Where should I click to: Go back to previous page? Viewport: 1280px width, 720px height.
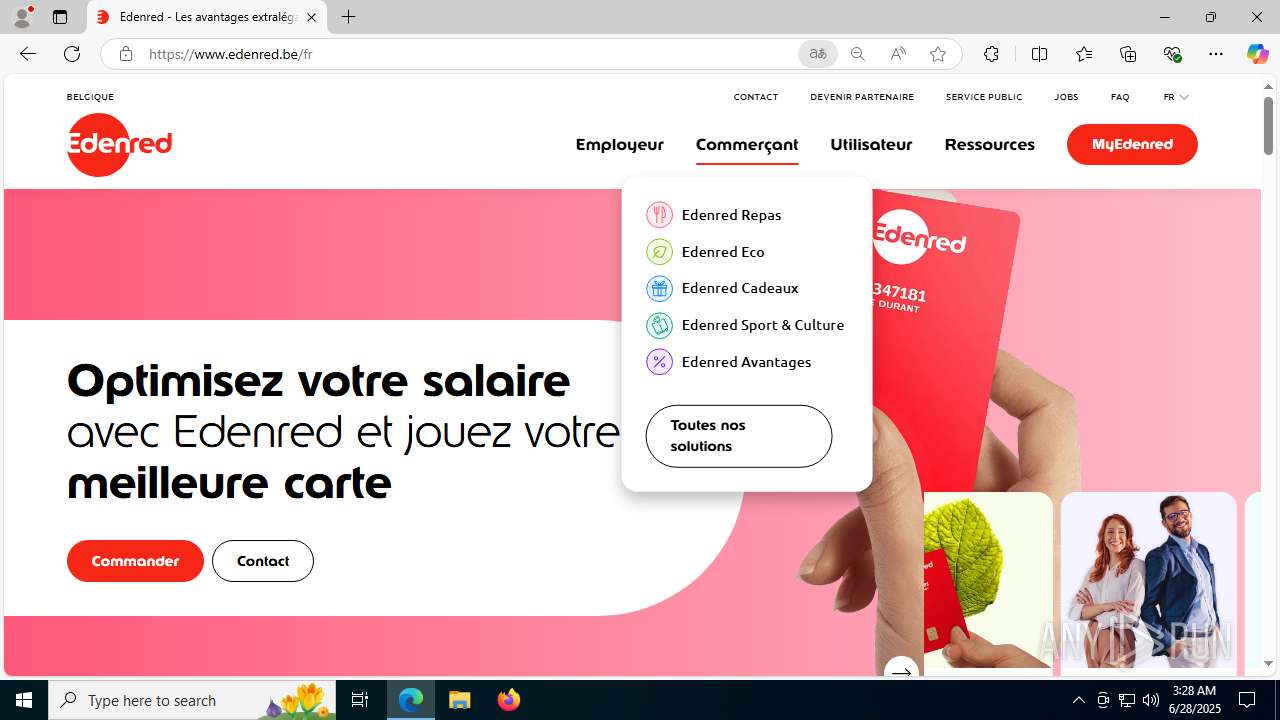(27, 54)
